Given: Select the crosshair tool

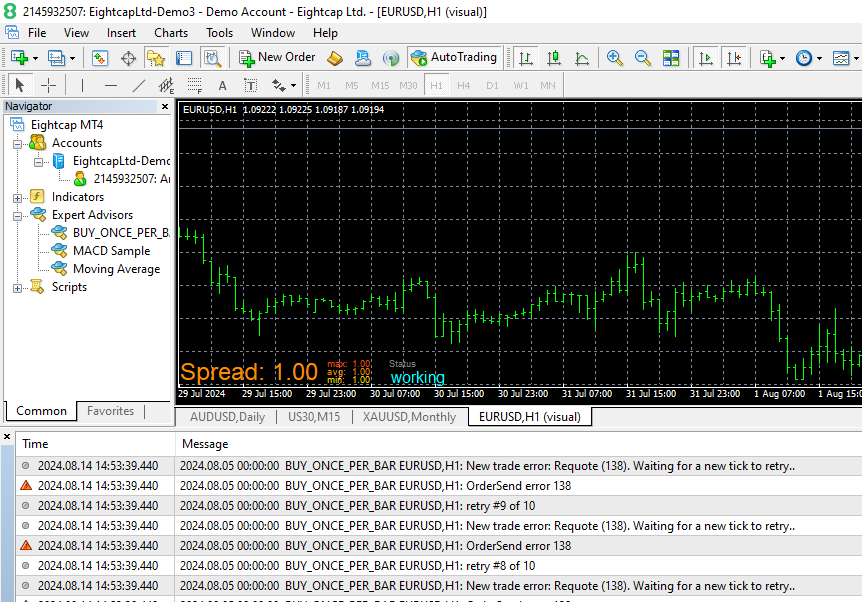Looking at the screenshot, I should click(x=48, y=85).
